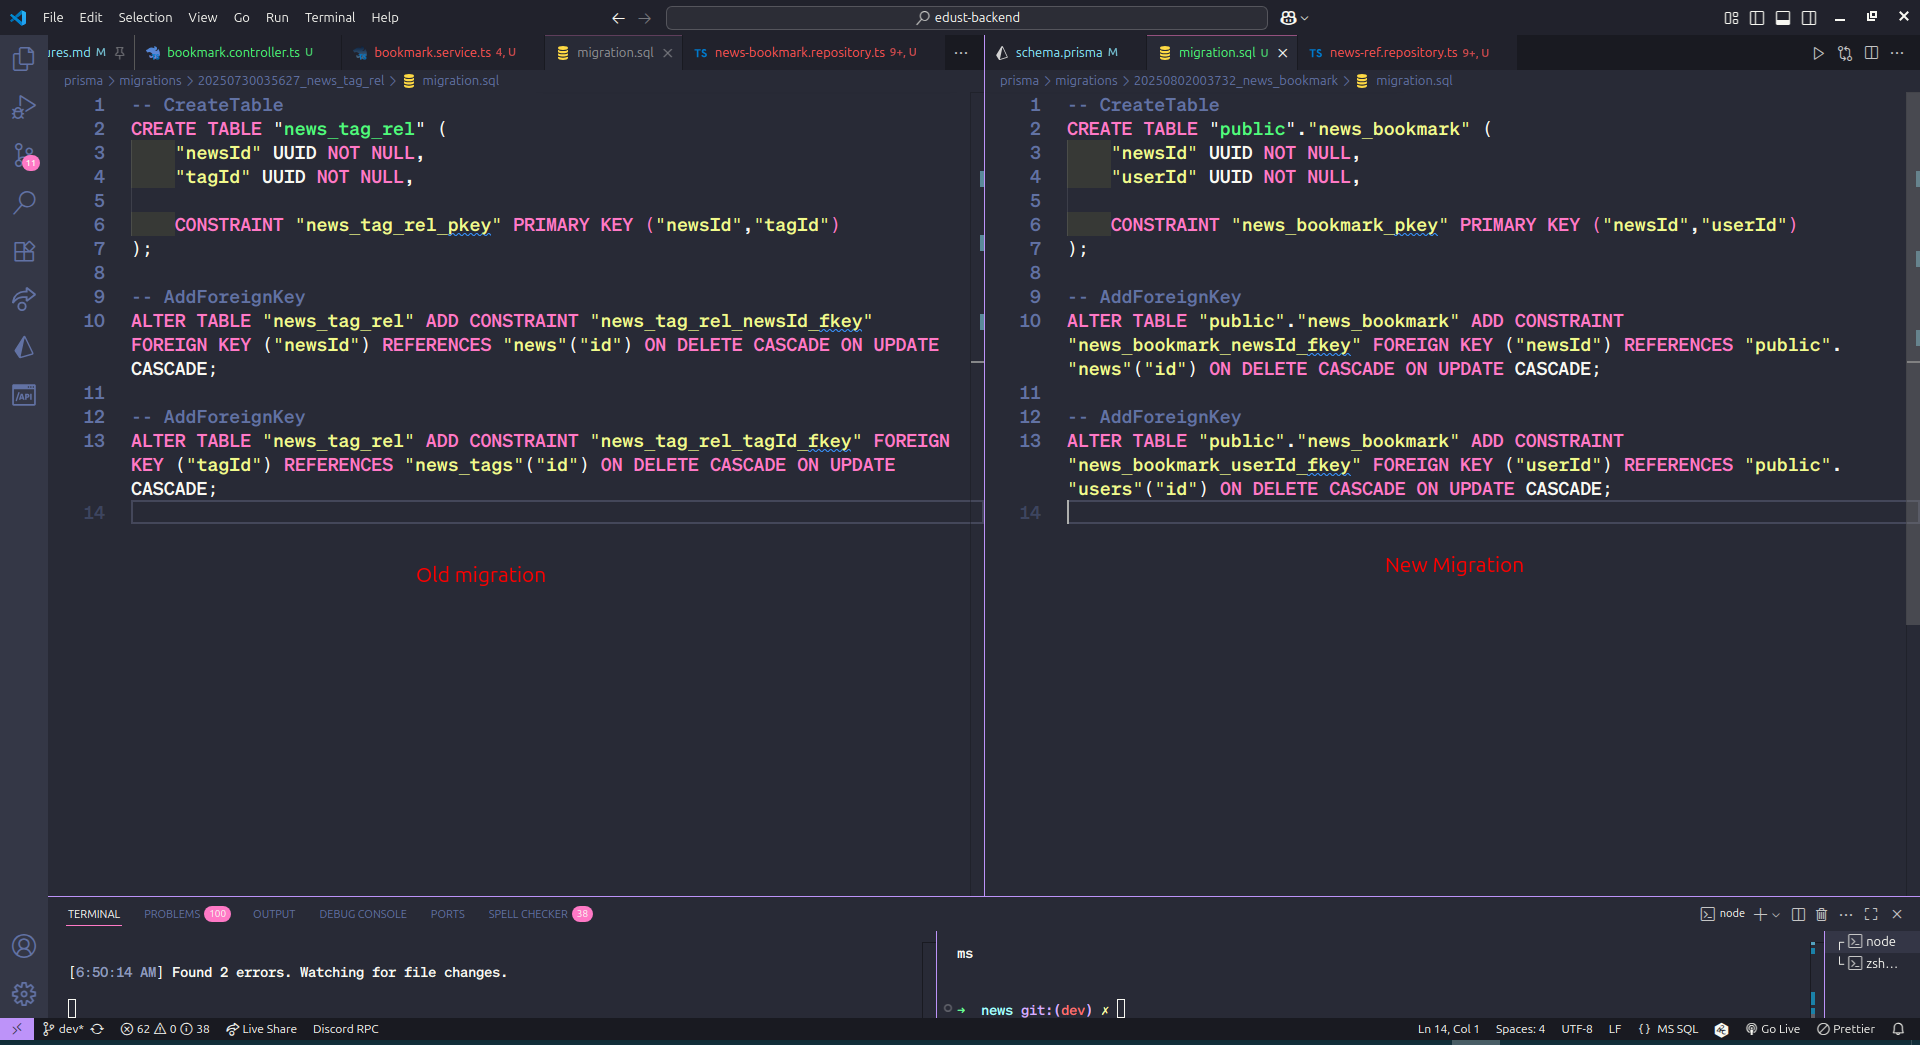The image size is (1920, 1045).
Task: Kill terminal with trash icon
Action: tap(1821, 914)
